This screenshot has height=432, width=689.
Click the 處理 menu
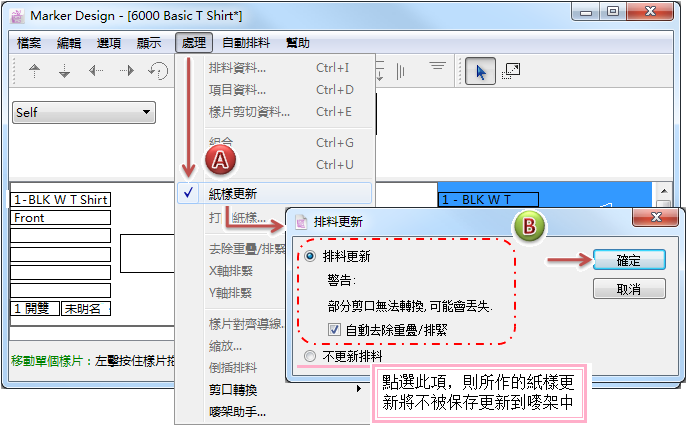(194, 43)
